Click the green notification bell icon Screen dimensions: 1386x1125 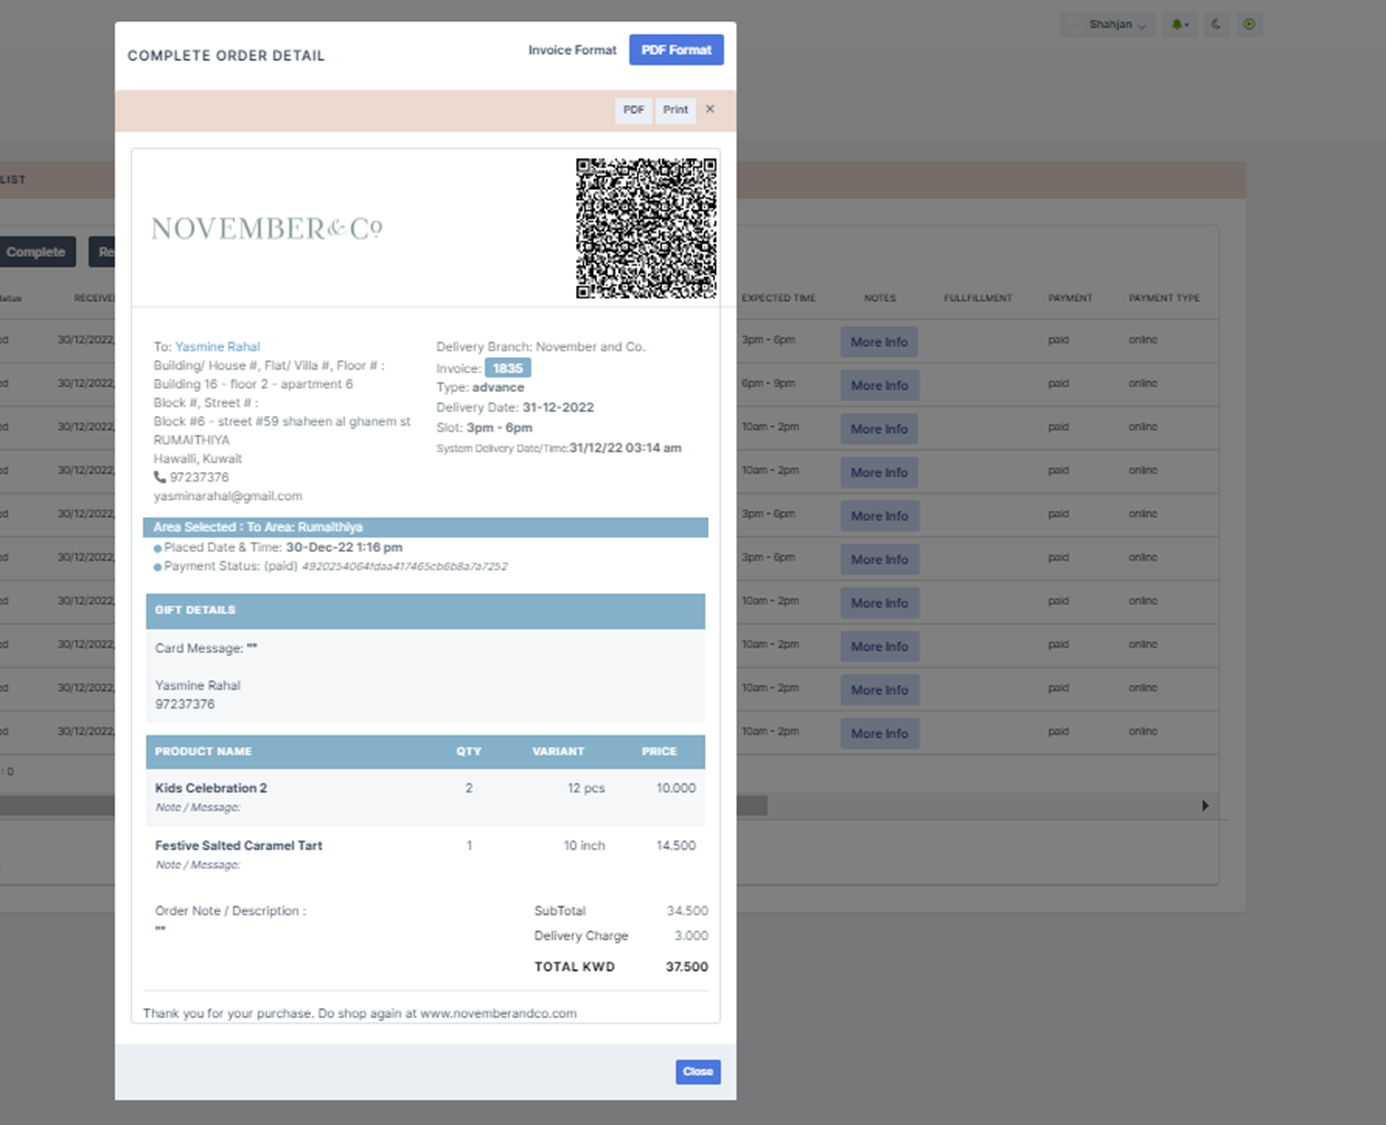pos(1178,25)
